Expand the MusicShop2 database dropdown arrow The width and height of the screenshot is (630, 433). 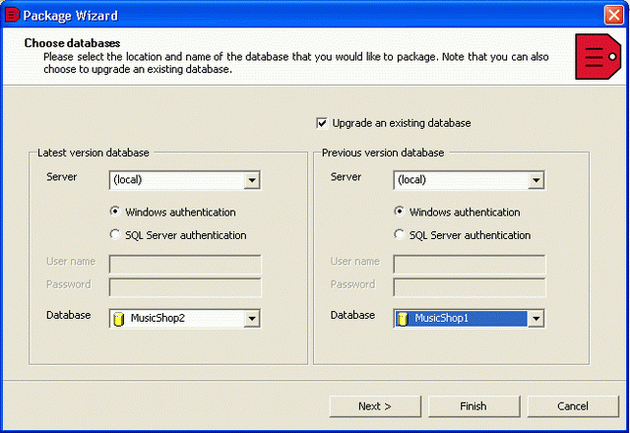tap(252, 319)
